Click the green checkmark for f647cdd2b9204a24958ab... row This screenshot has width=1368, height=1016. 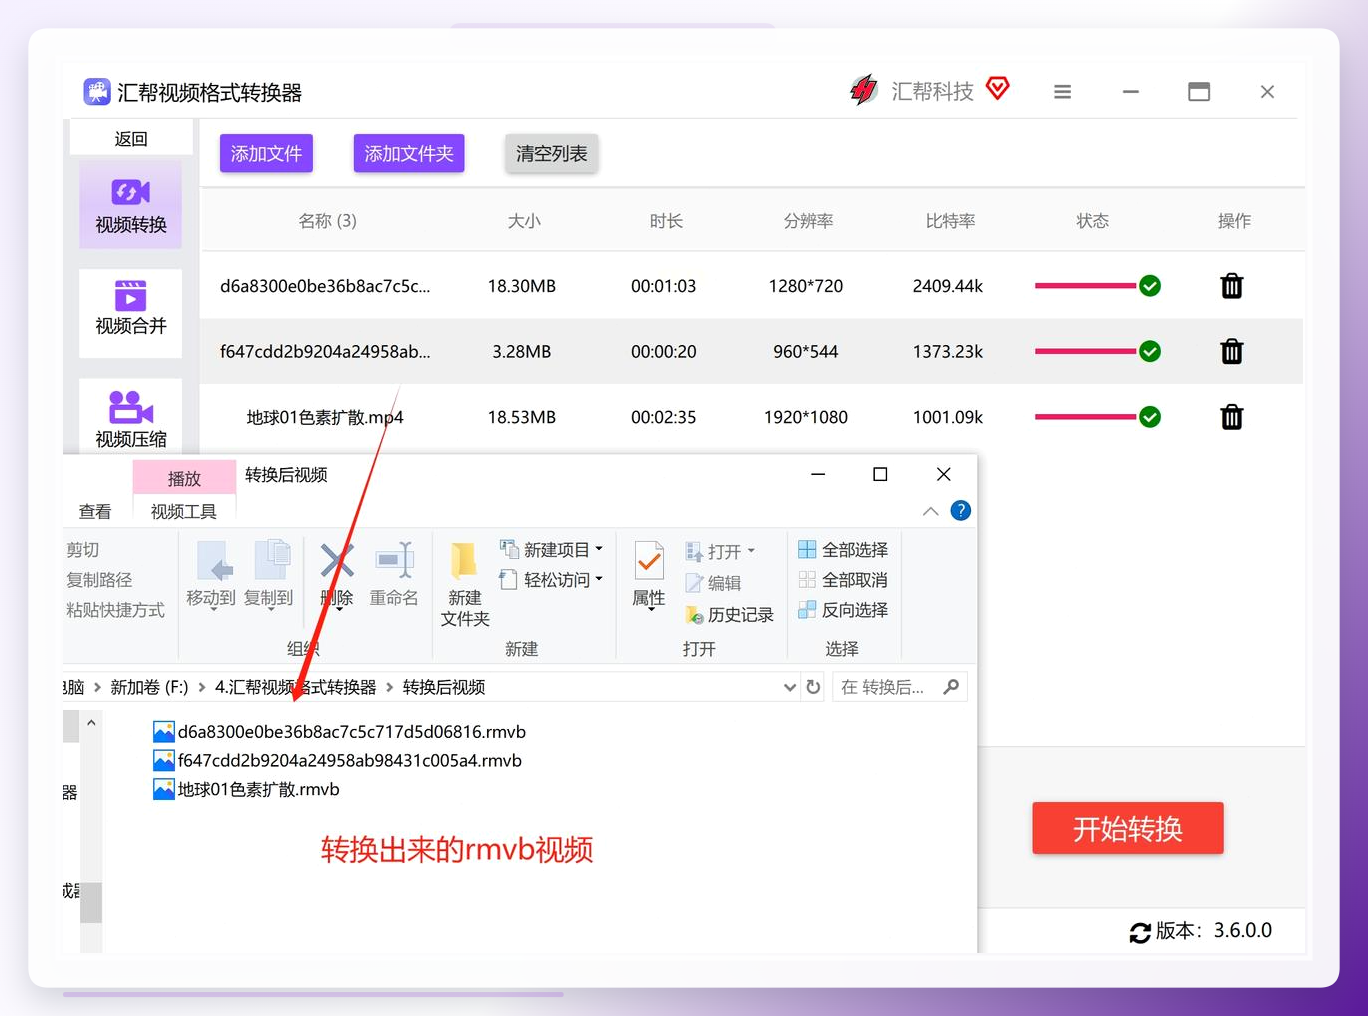coord(1150,351)
